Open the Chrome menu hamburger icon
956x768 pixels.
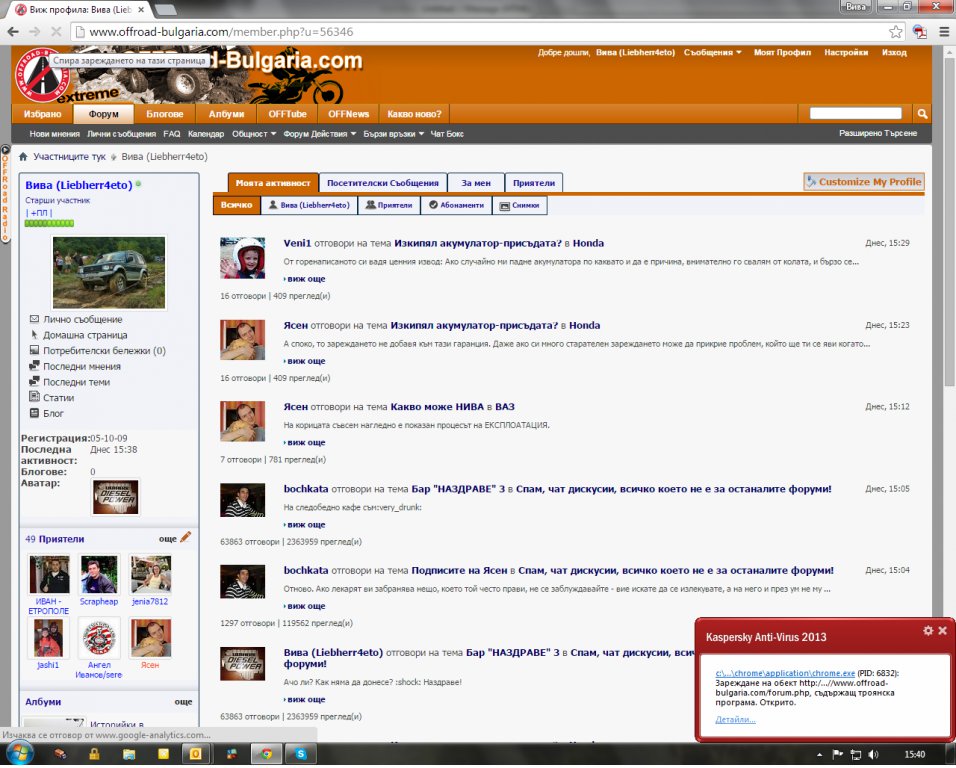tap(944, 32)
